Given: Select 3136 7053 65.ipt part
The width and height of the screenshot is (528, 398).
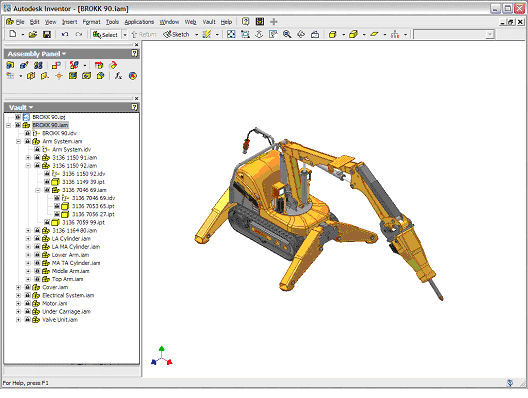Looking at the screenshot, I should [x=93, y=206].
